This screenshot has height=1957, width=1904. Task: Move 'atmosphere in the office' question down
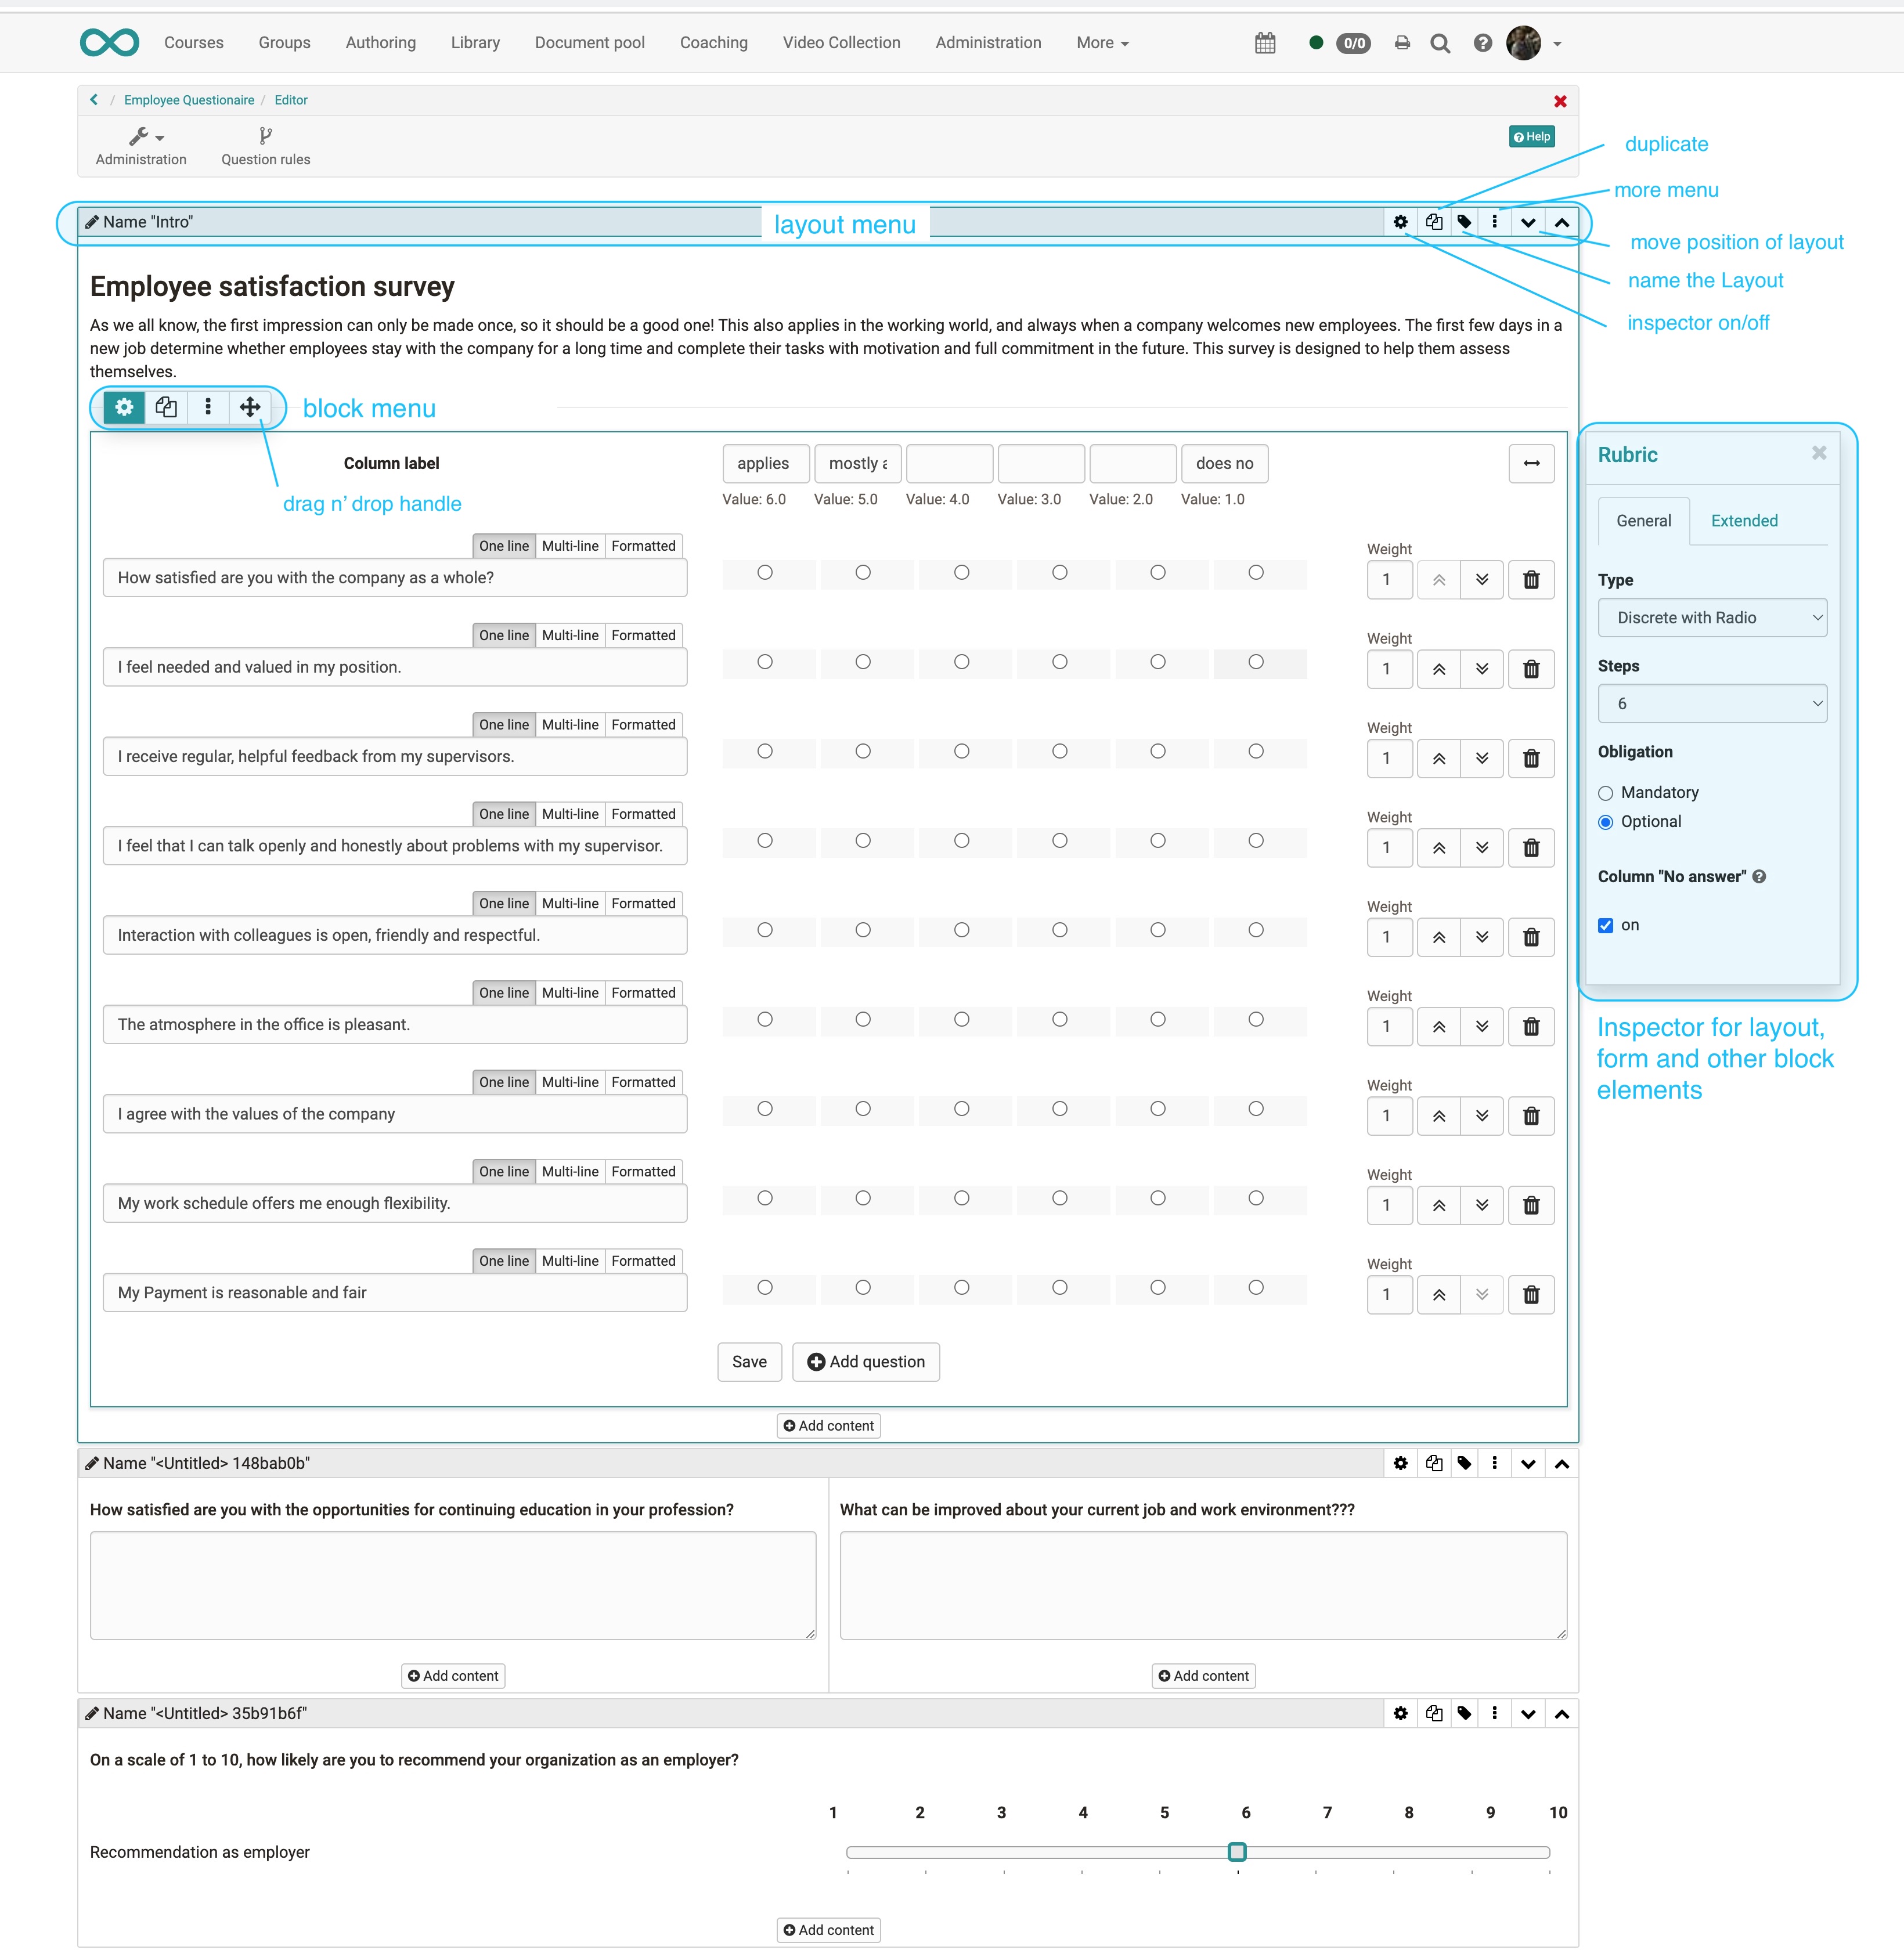pyautogui.click(x=1482, y=1027)
